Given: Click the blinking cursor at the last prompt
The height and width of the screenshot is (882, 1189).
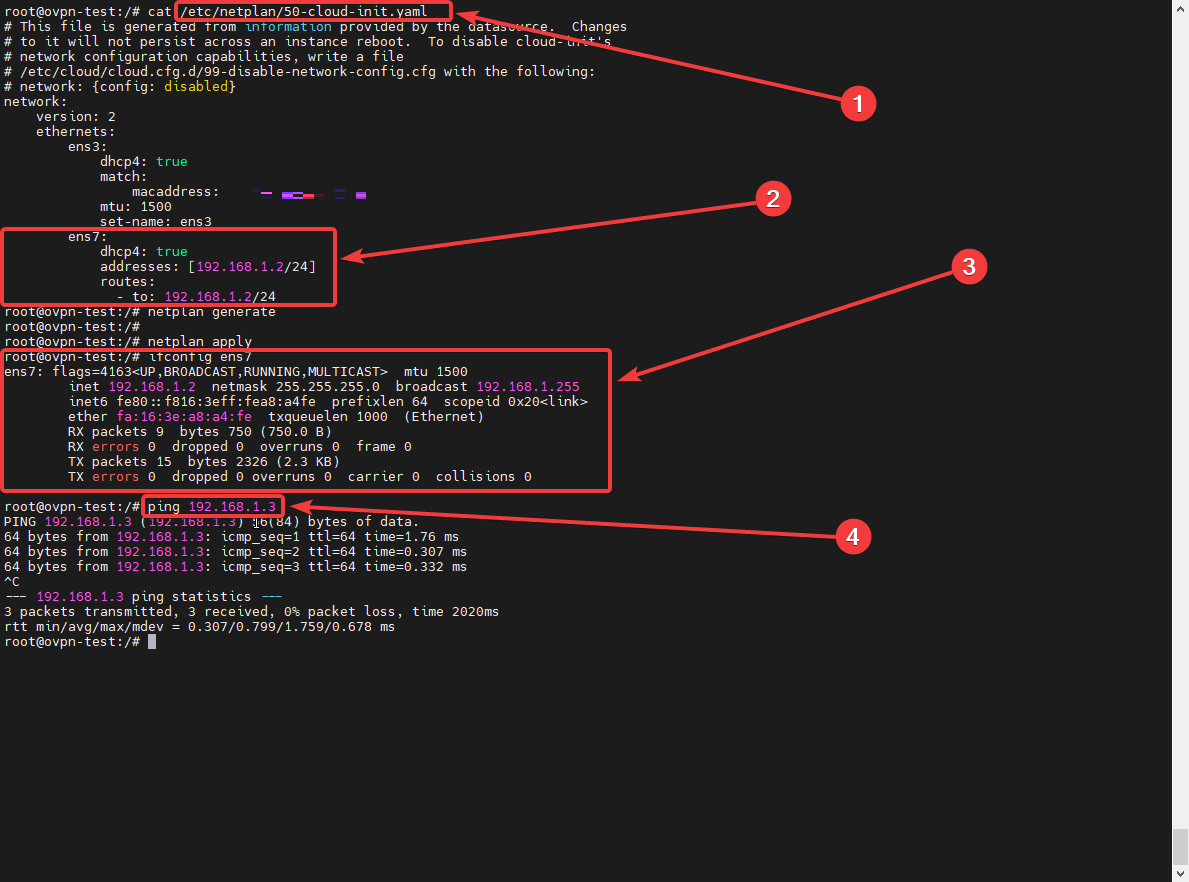Looking at the screenshot, I should coord(152,642).
